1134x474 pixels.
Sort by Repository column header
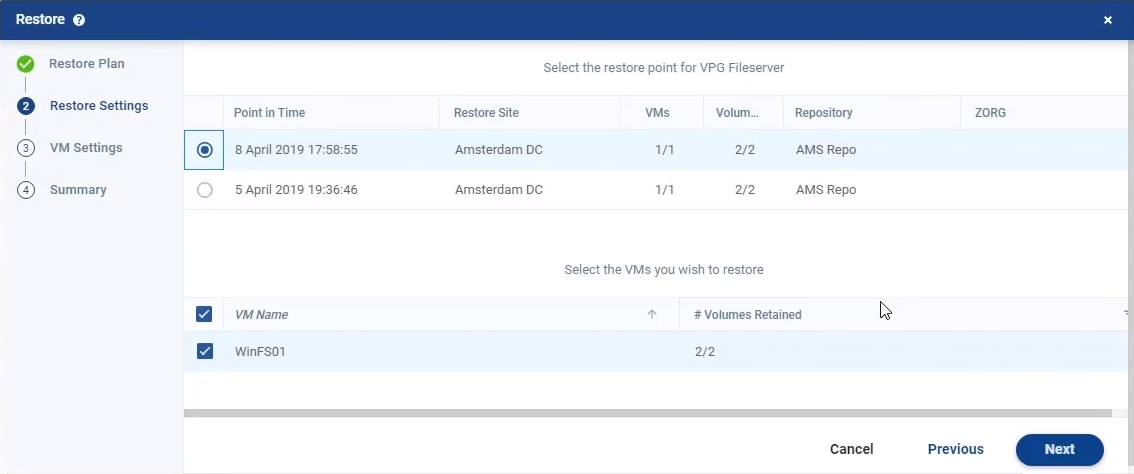(x=823, y=113)
